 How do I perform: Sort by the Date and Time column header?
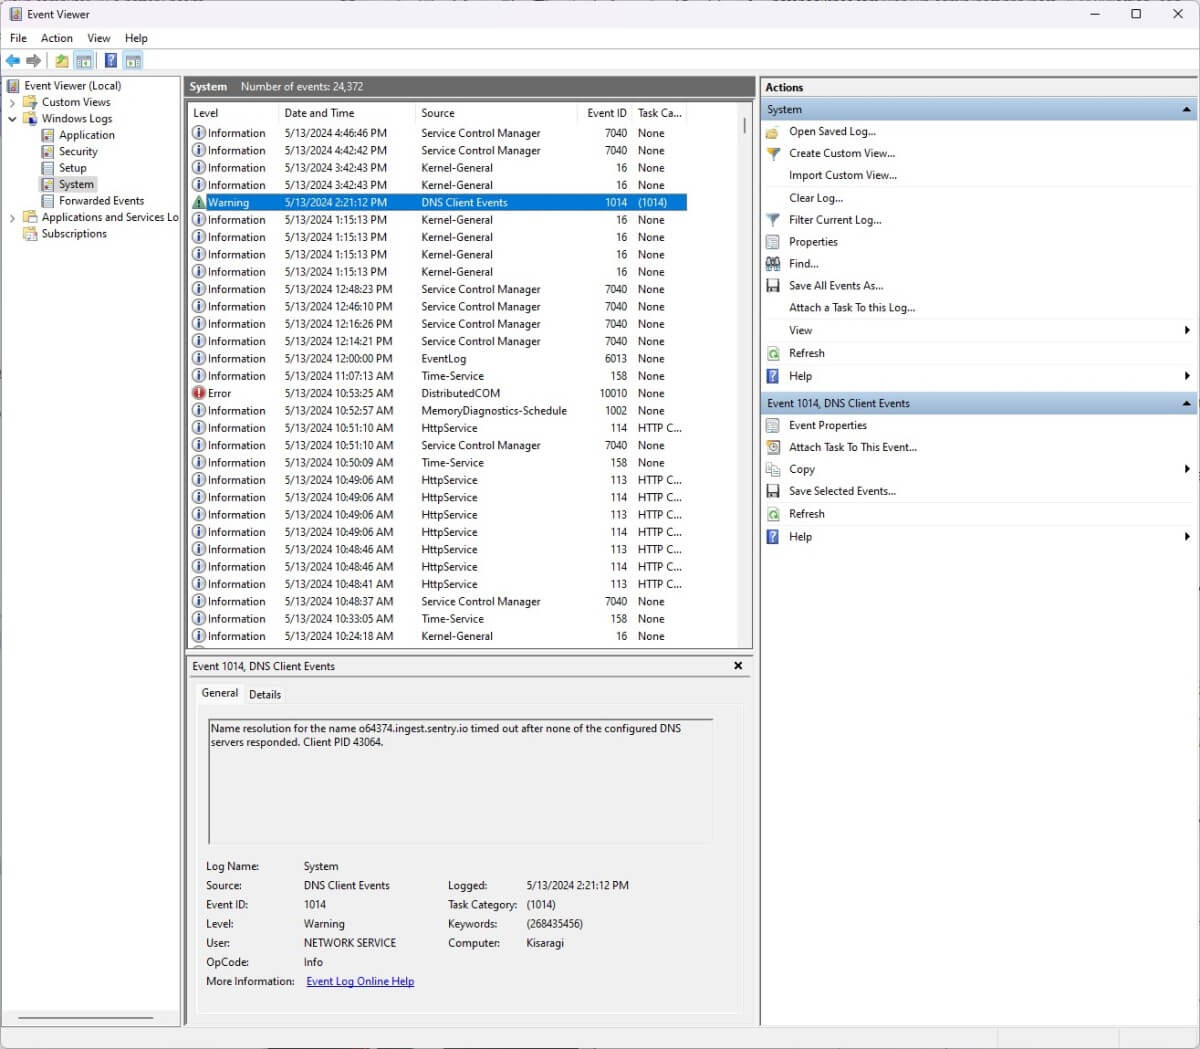(346, 113)
